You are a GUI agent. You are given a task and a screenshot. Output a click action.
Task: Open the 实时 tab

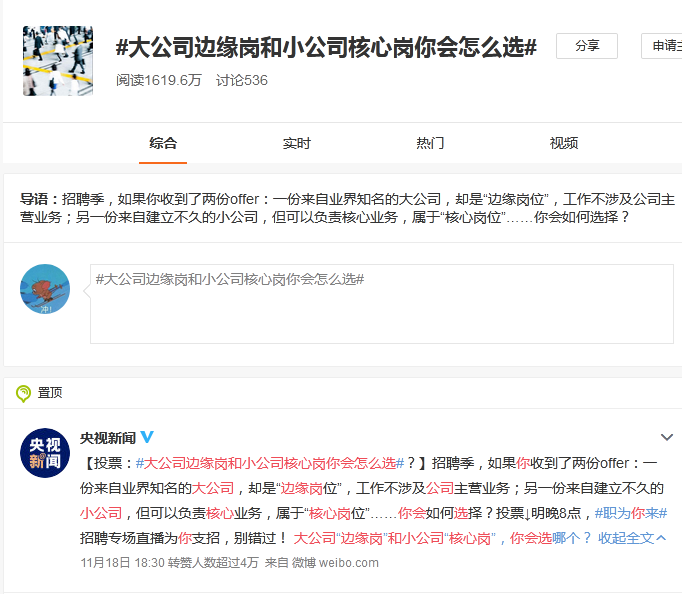[297, 143]
